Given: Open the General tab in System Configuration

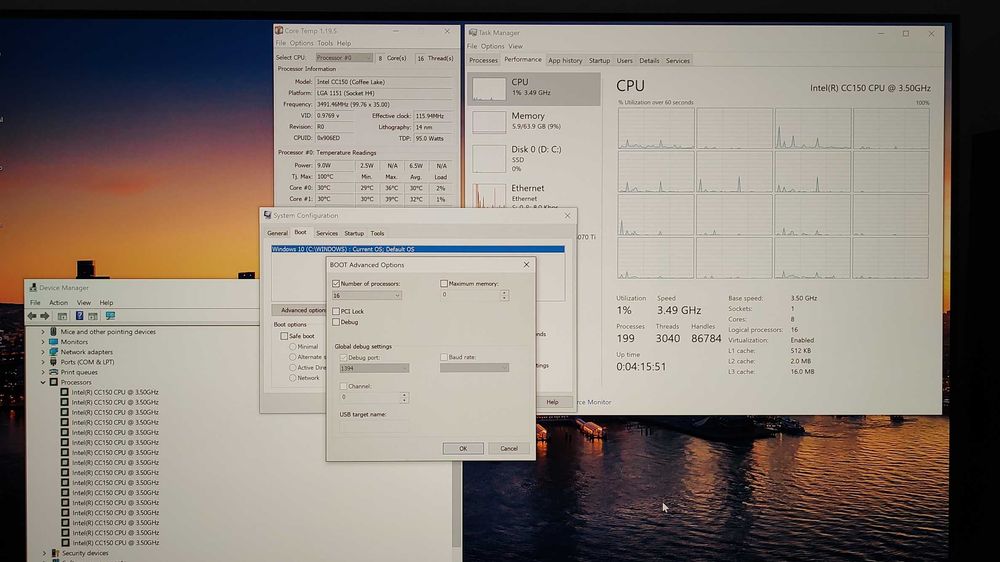Looking at the screenshot, I should pyautogui.click(x=277, y=233).
